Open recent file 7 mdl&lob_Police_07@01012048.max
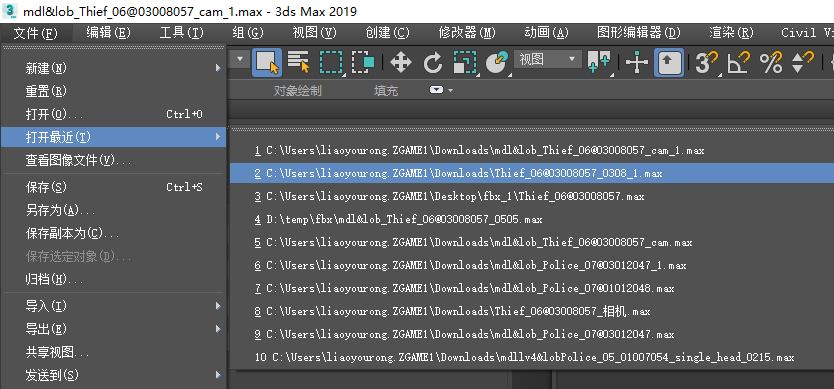The width and height of the screenshot is (834, 389). [x=532, y=288]
